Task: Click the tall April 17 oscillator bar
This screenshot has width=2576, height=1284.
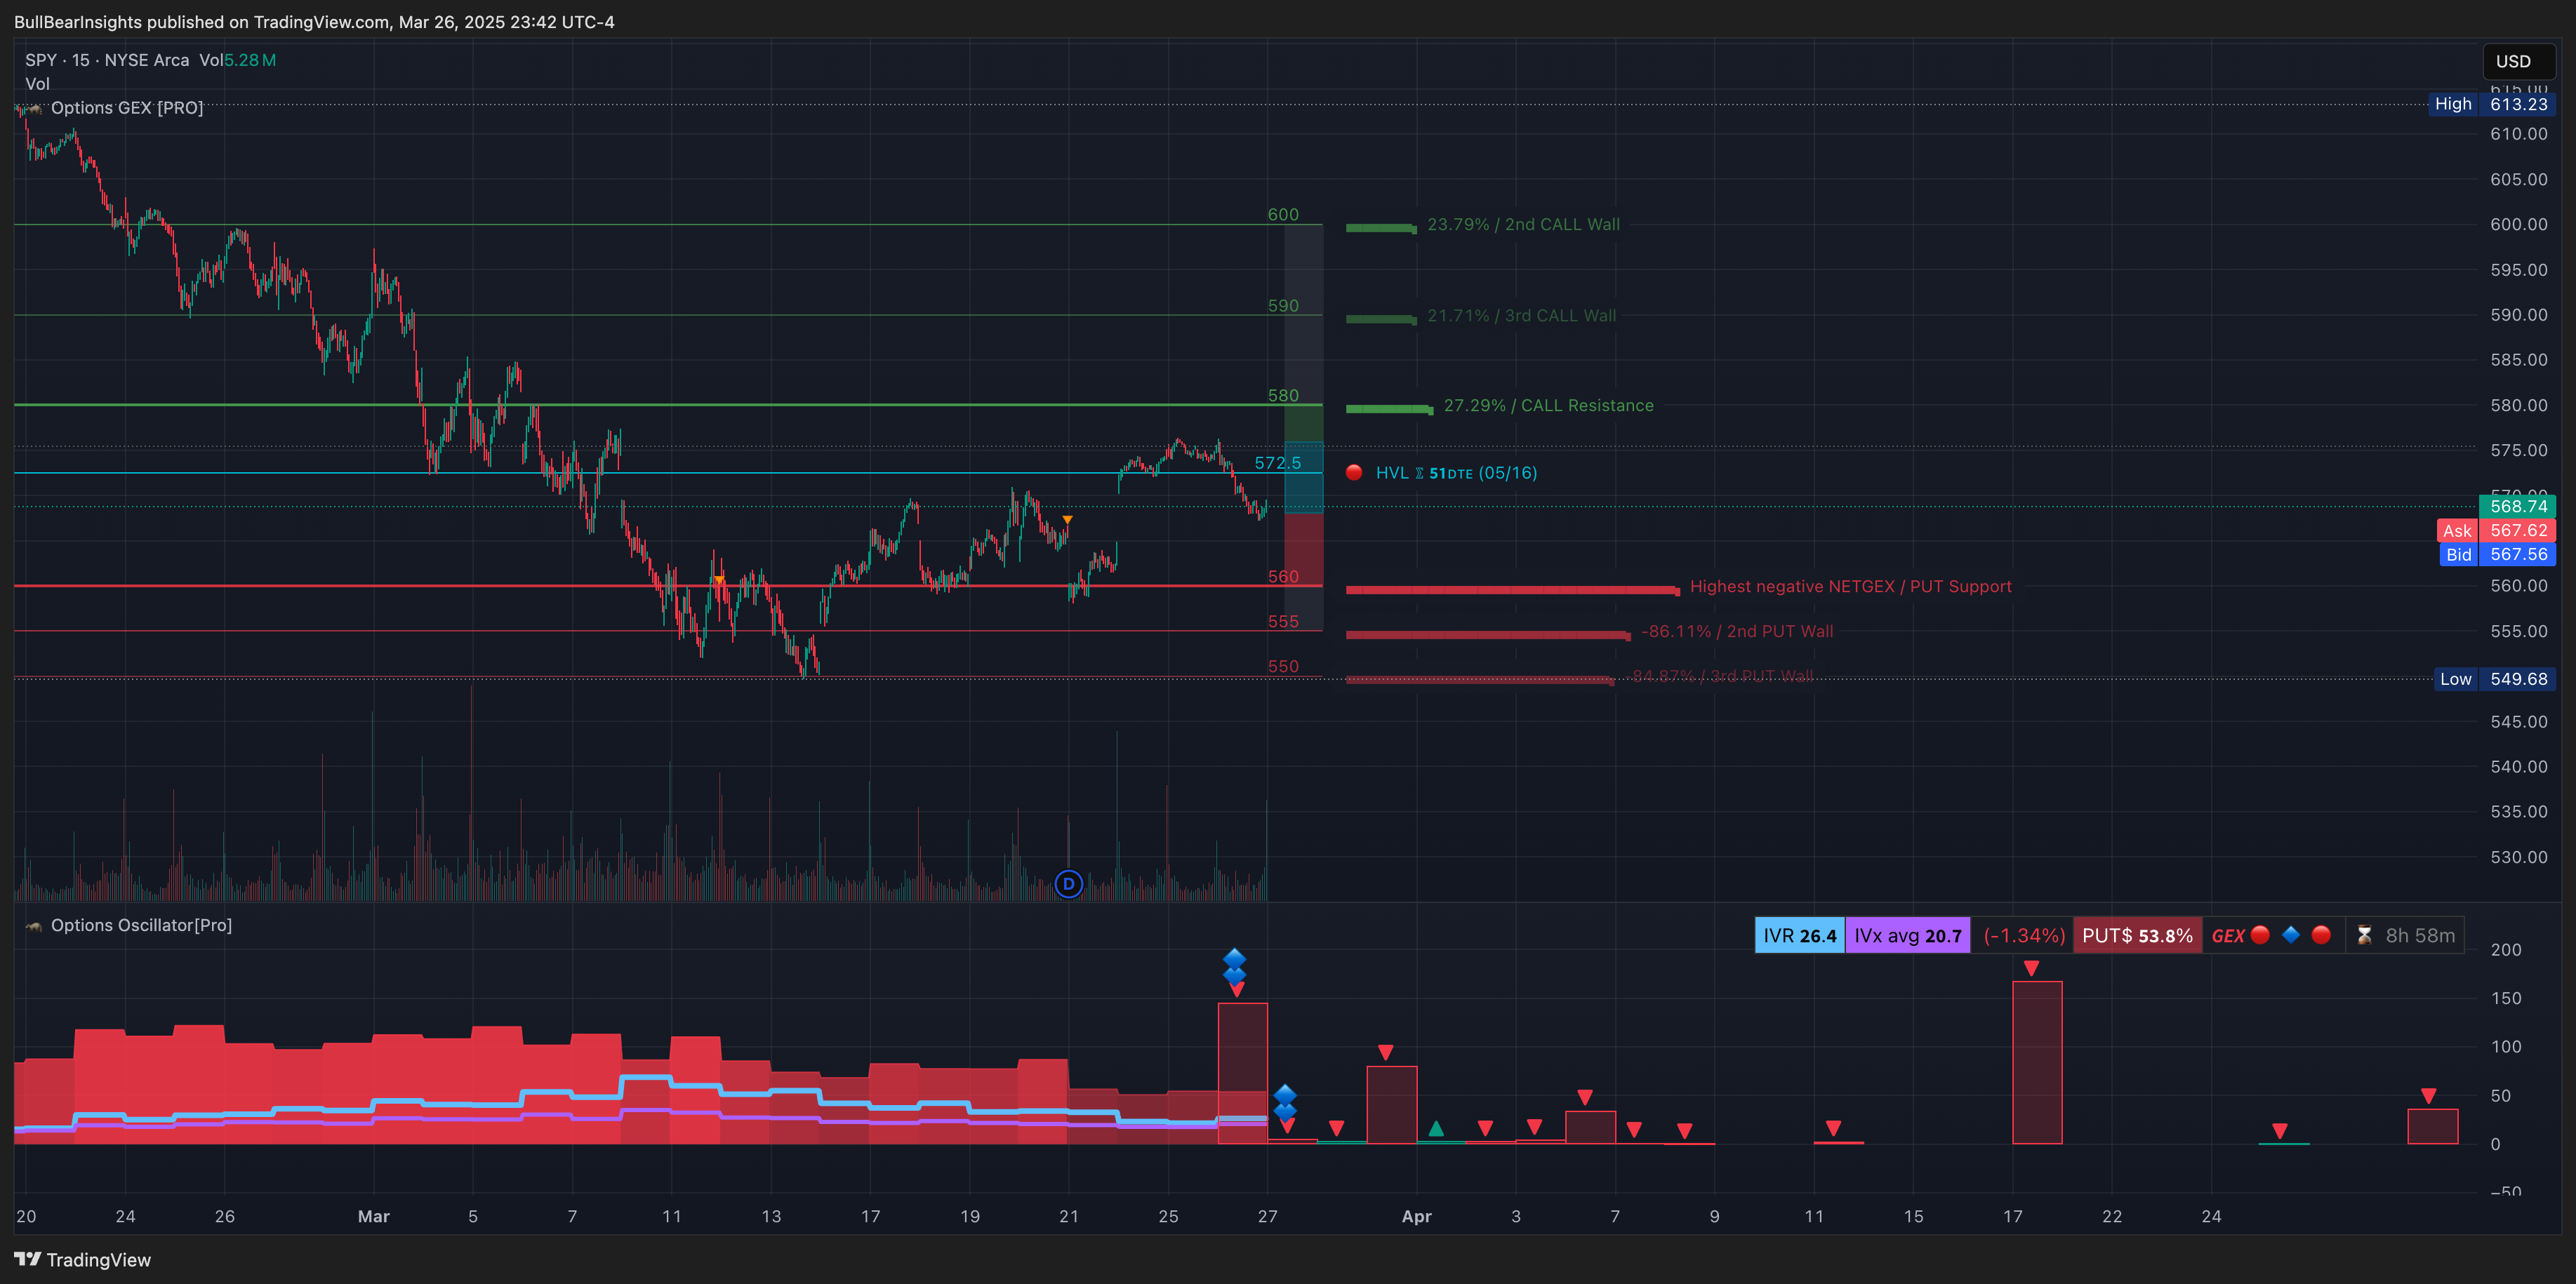Action: point(2037,1063)
